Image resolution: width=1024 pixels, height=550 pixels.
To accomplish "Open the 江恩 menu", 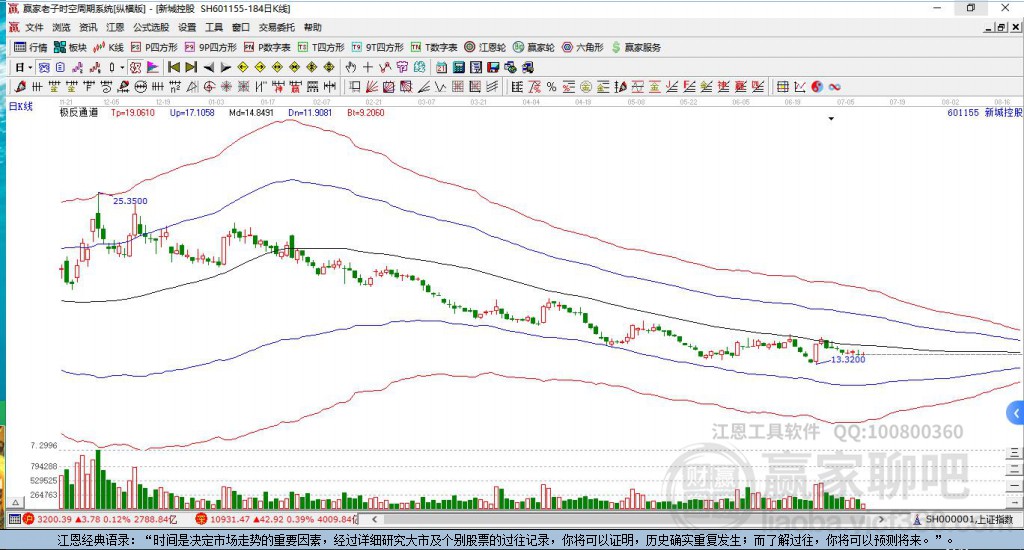I will click(115, 27).
